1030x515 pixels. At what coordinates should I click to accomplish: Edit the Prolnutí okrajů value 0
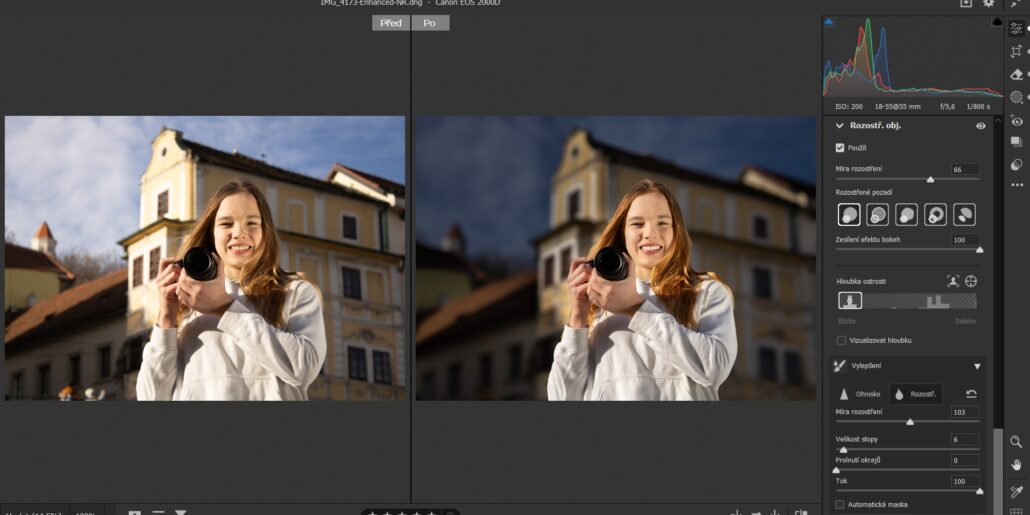tap(965, 460)
